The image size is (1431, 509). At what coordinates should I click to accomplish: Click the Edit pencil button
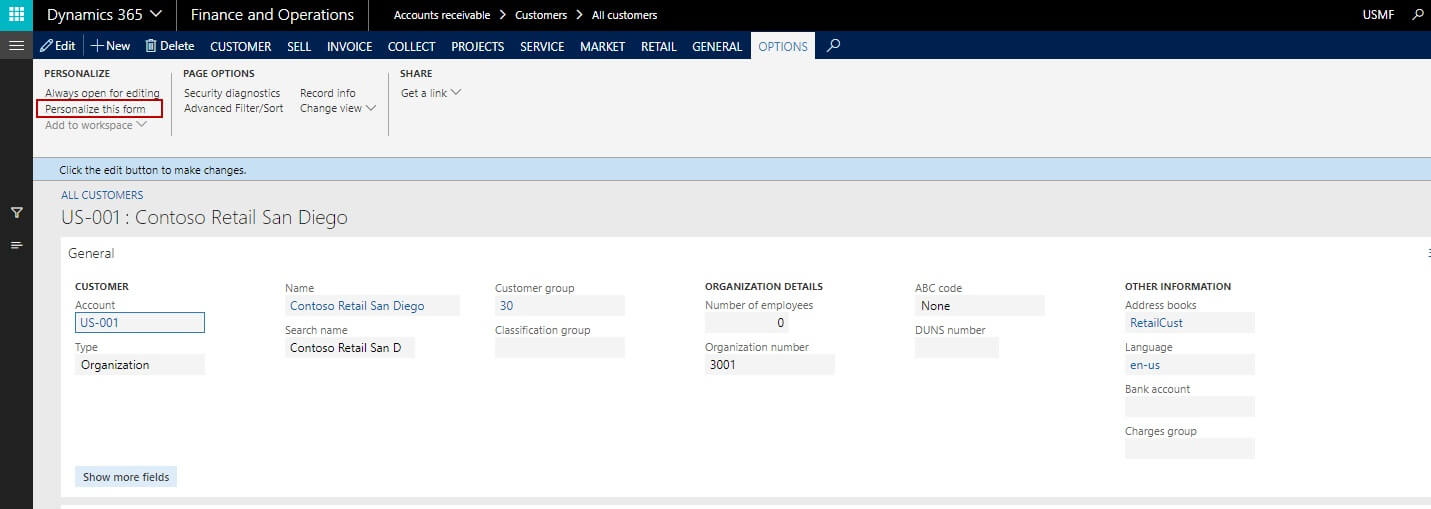click(57, 46)
